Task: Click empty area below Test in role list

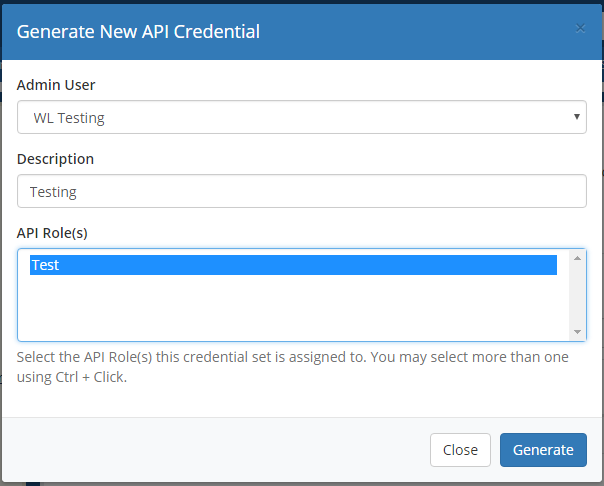Action: pos(293,307)
